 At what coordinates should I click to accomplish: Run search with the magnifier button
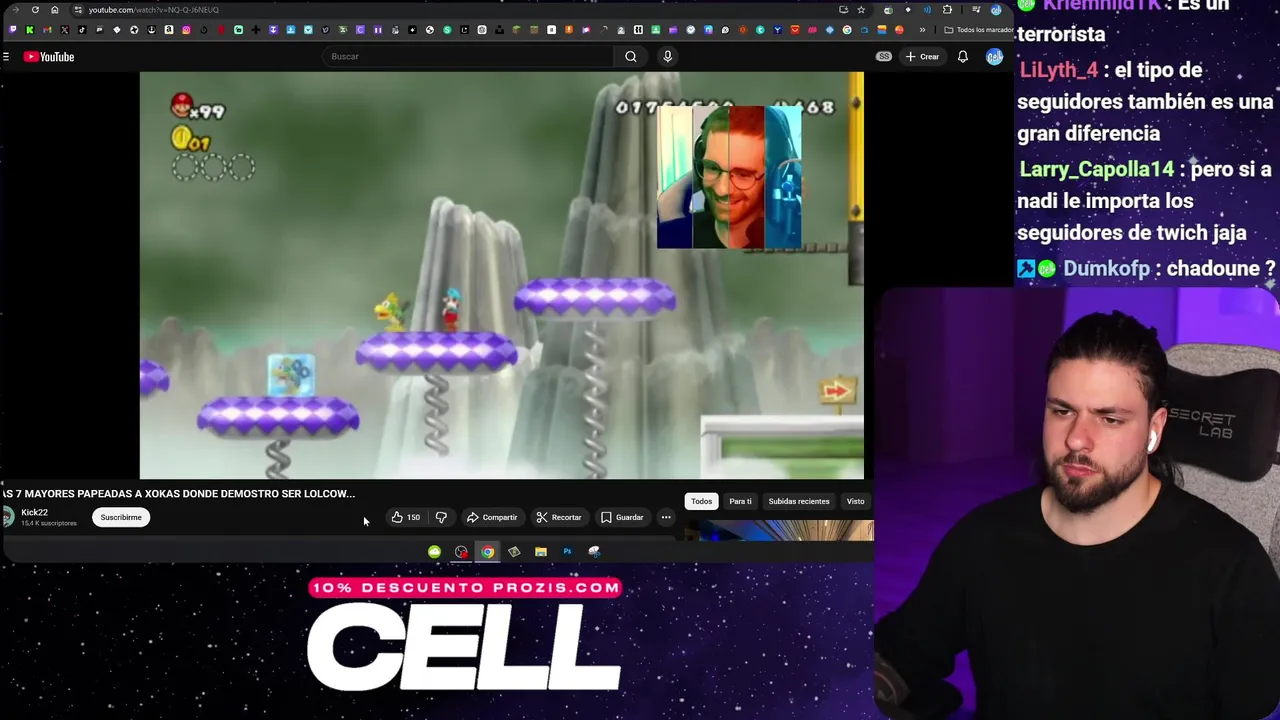point(631,56)
